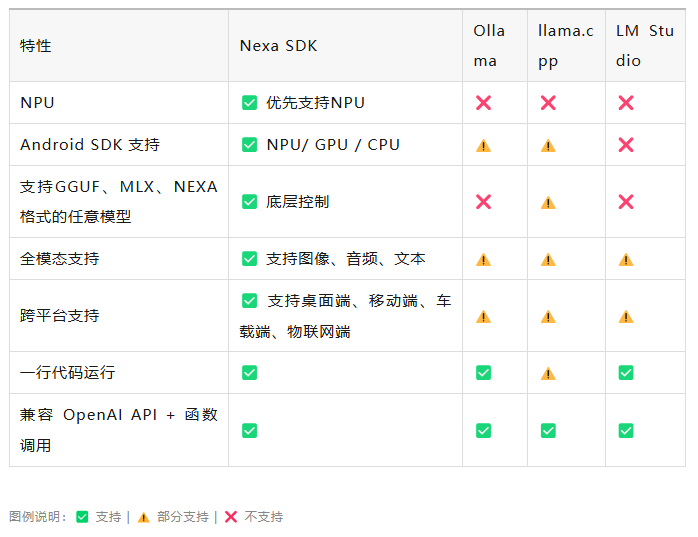The height and width of the screenshot is (537, 698).
Task: Select the 全模态支持 feature cell
Action: 60,259
